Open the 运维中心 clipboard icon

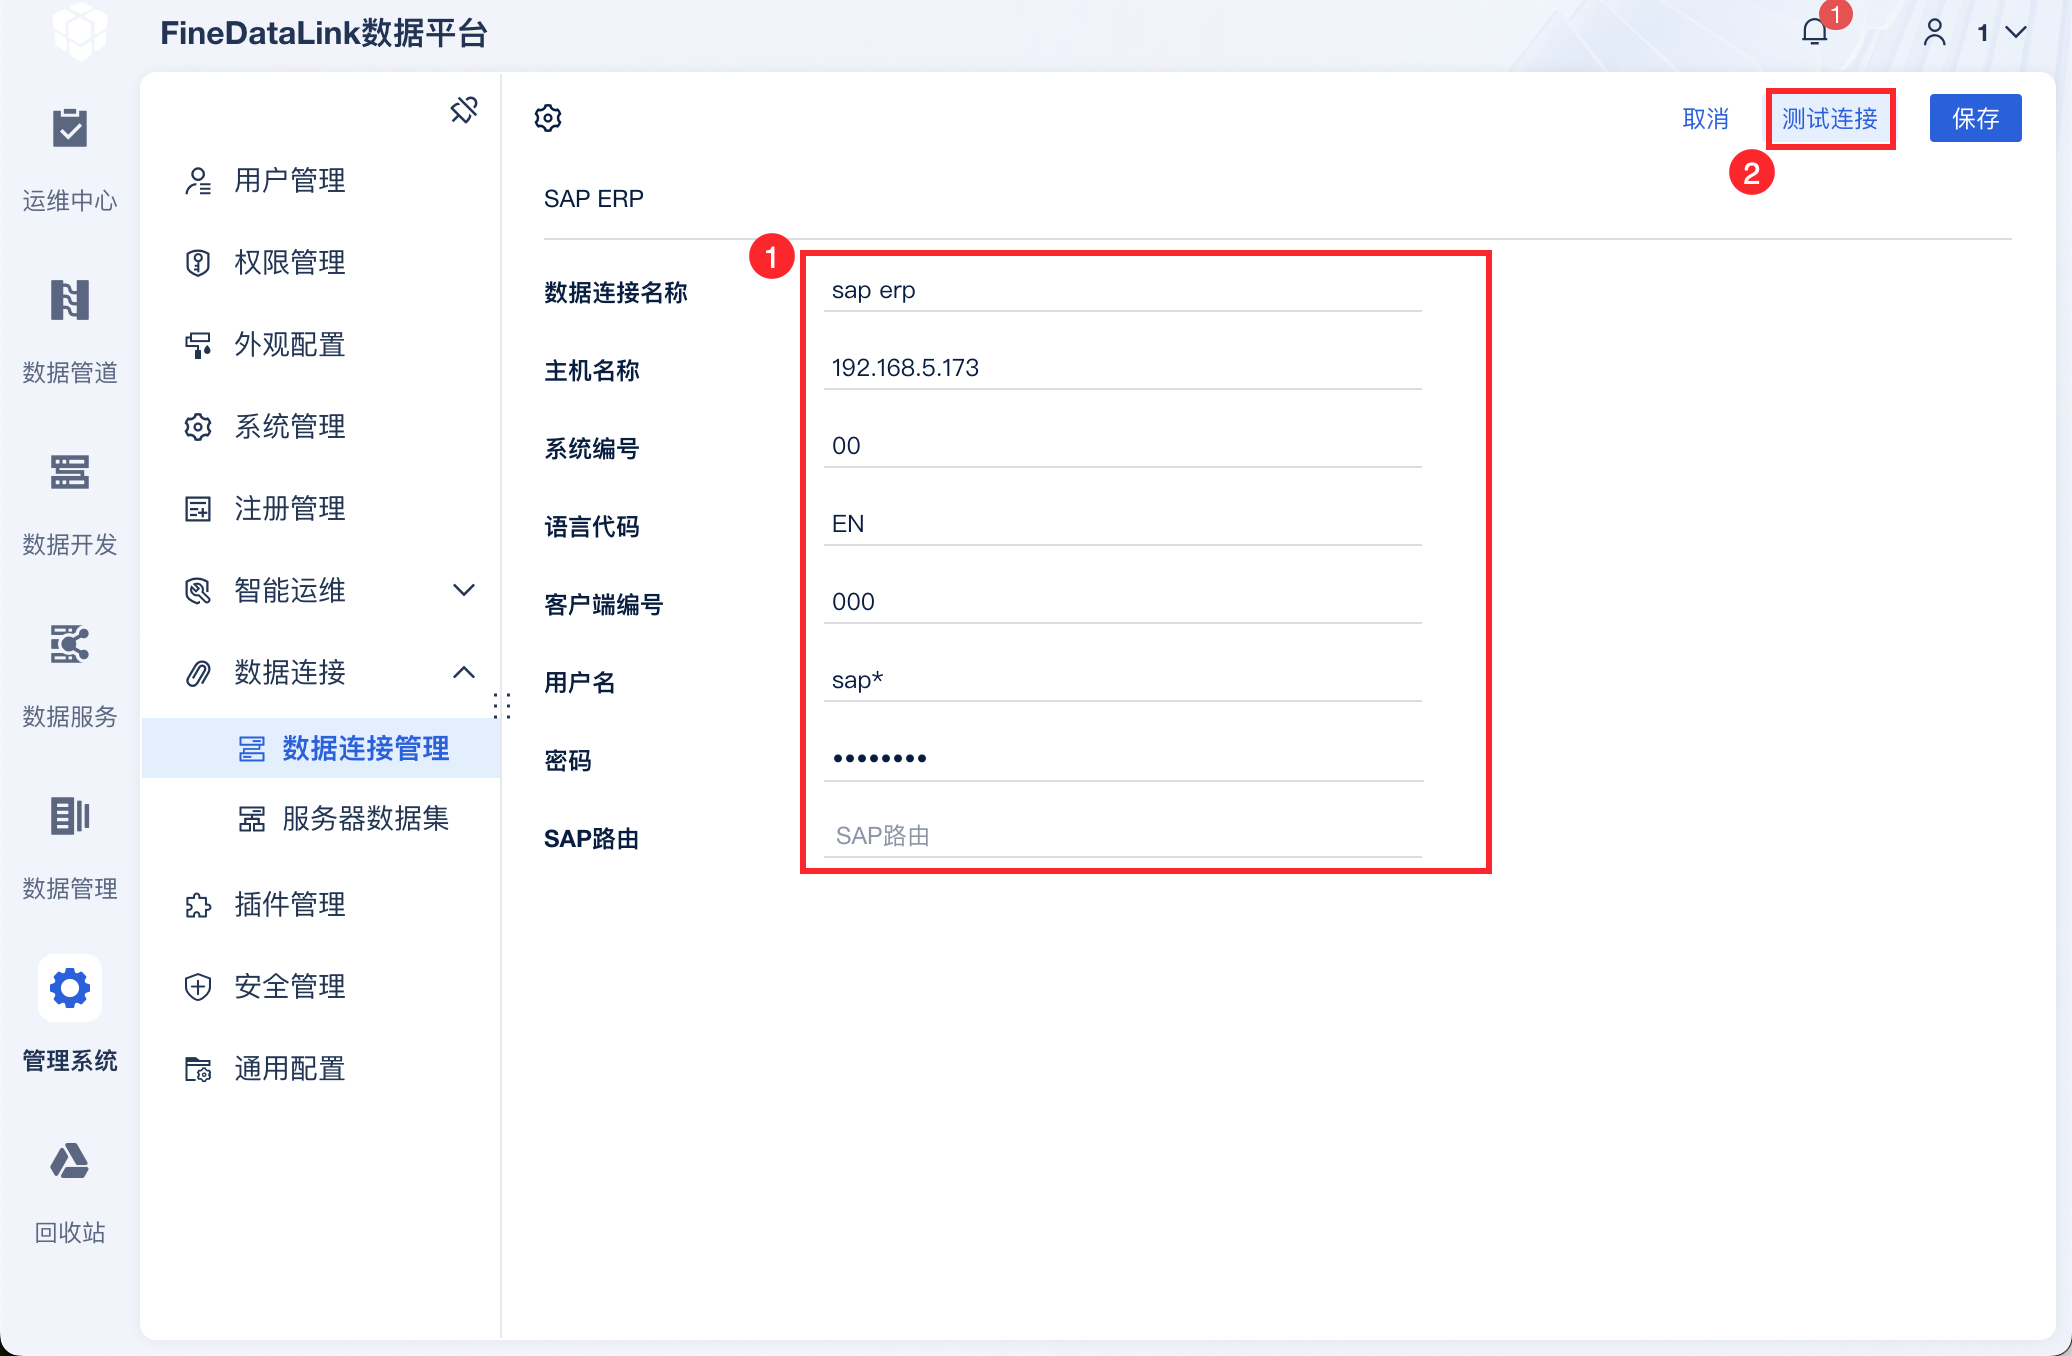coord(70,129)
